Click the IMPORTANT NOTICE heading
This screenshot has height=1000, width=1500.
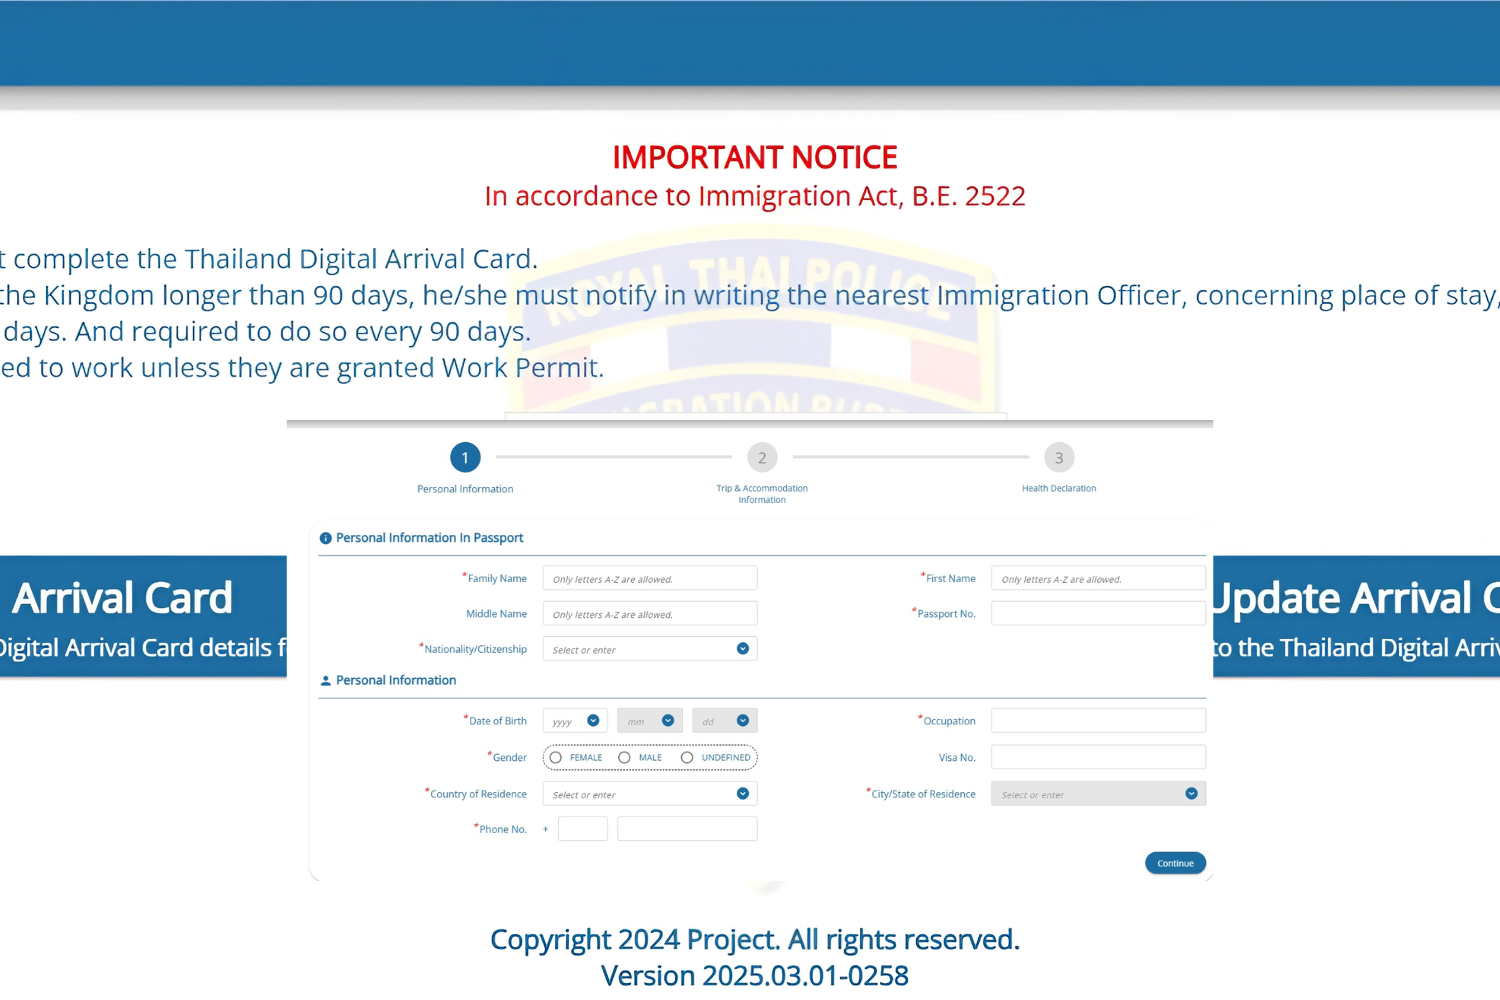tap(755, 157)
